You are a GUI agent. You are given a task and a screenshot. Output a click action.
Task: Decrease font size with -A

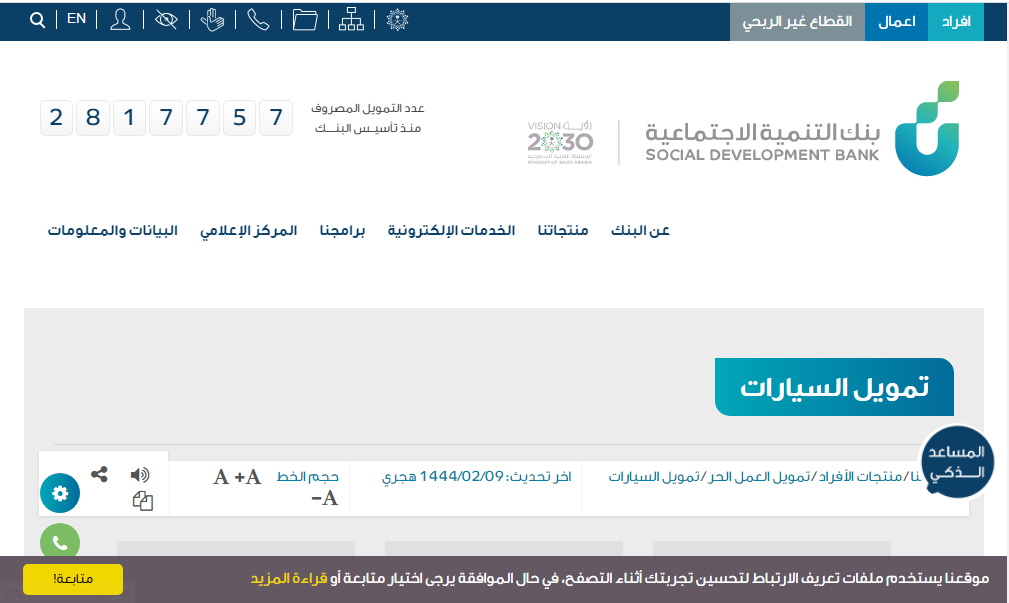point(324,498)
